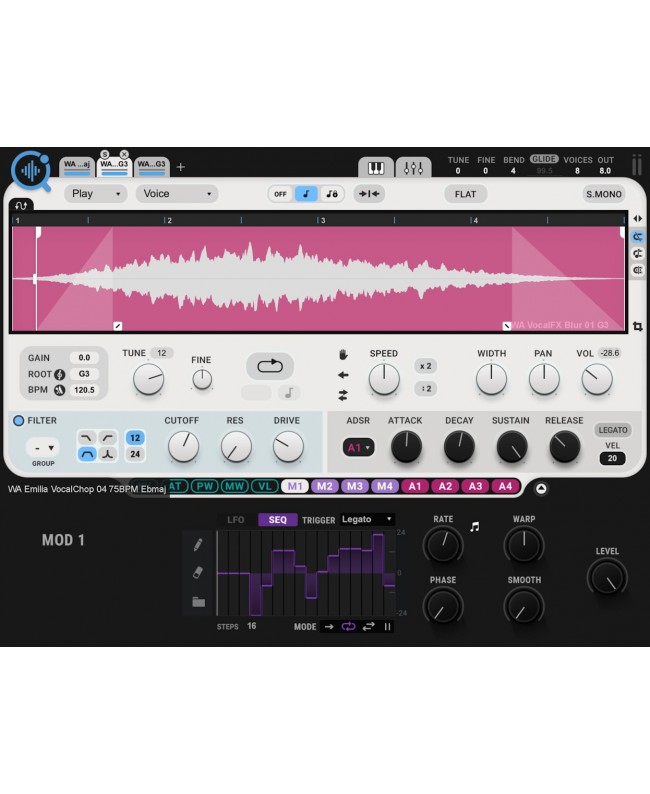Switch modulator to LFO mode
Image resolution: width=650 pixels, height=794 pixels.
coord(235,520)
